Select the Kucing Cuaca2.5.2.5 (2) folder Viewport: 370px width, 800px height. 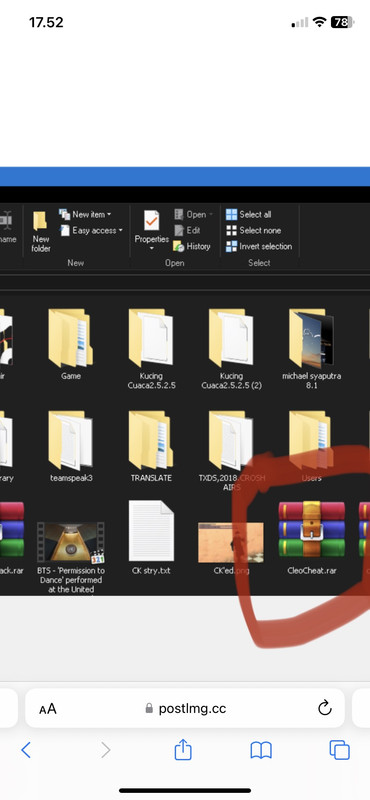pos(231,349)
